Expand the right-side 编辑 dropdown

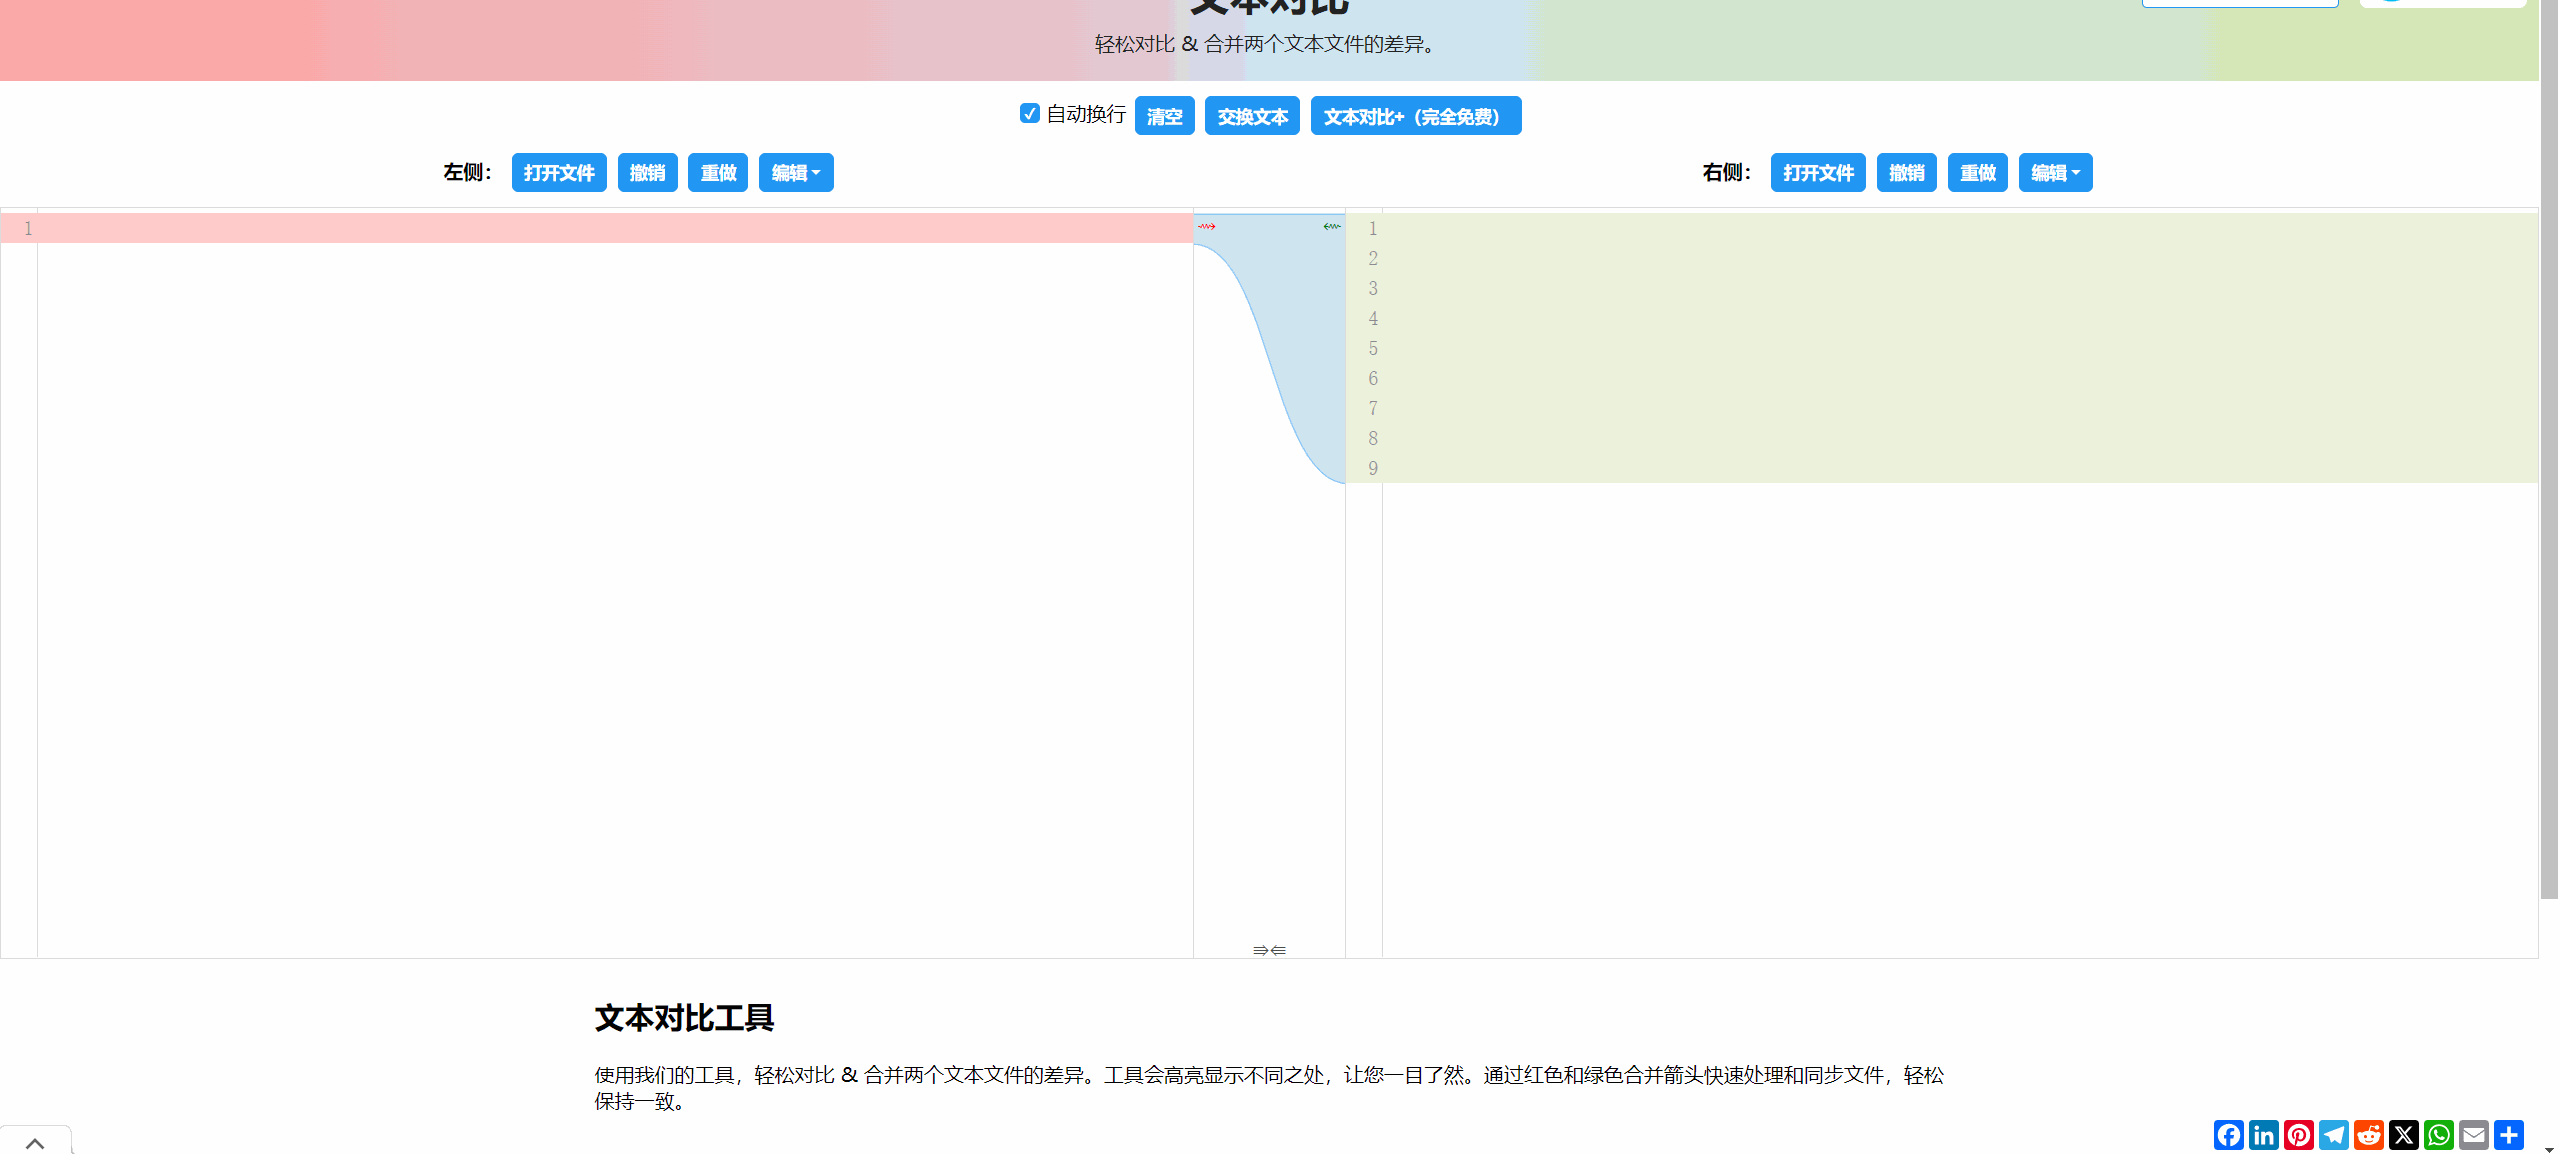[2054, 173]
